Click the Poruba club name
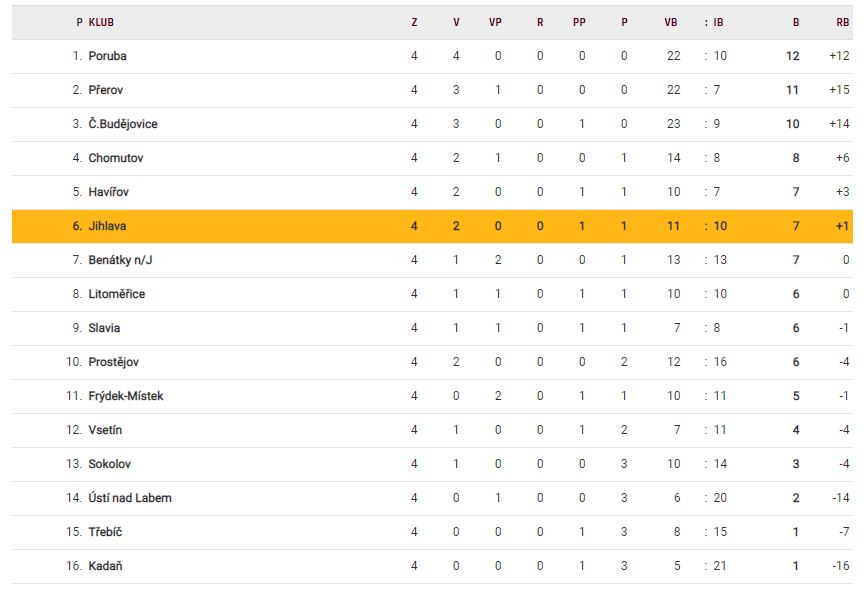 pos(107,56)
